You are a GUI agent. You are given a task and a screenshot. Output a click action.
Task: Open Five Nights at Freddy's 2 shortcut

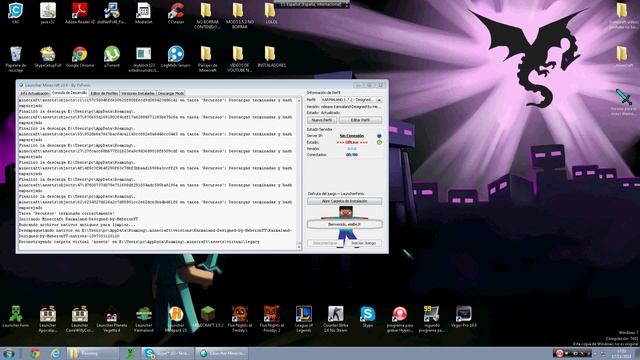pos(271,319)
